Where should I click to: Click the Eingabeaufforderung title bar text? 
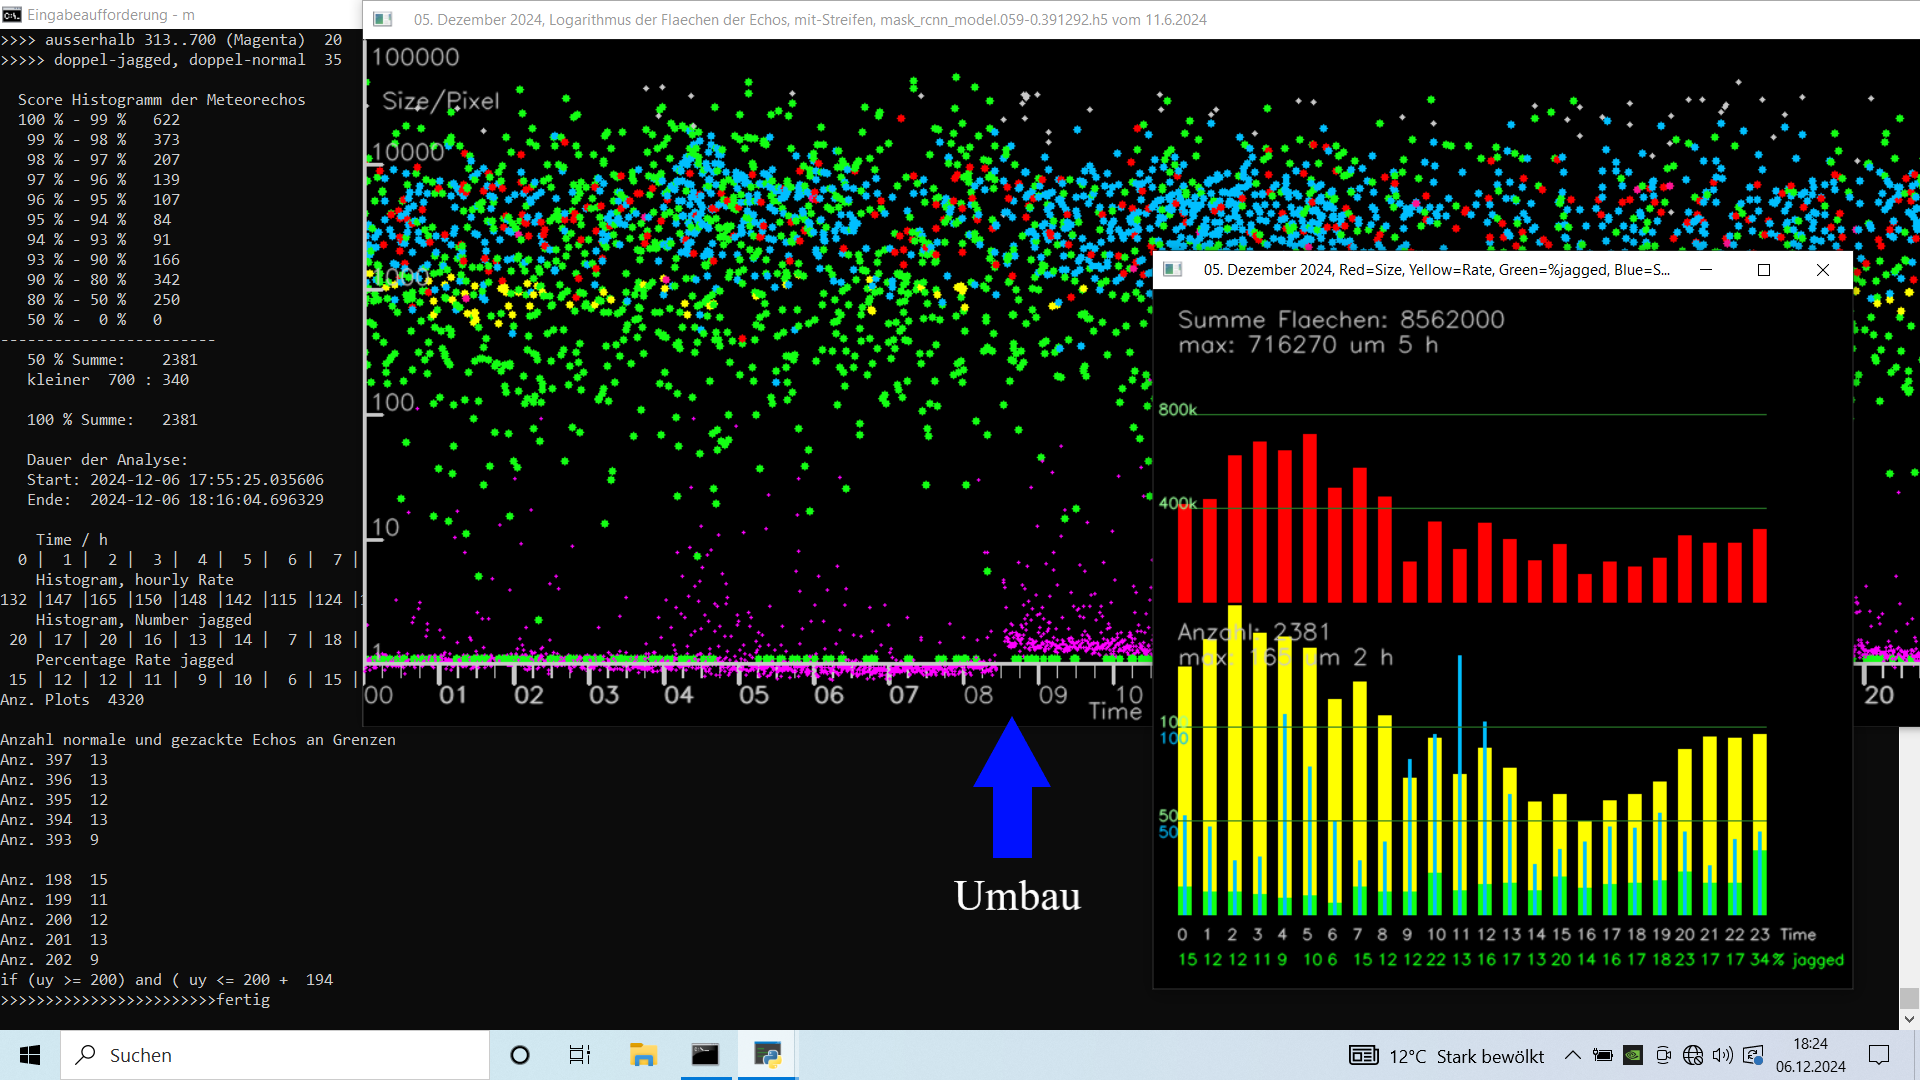(x=111, y=15)
